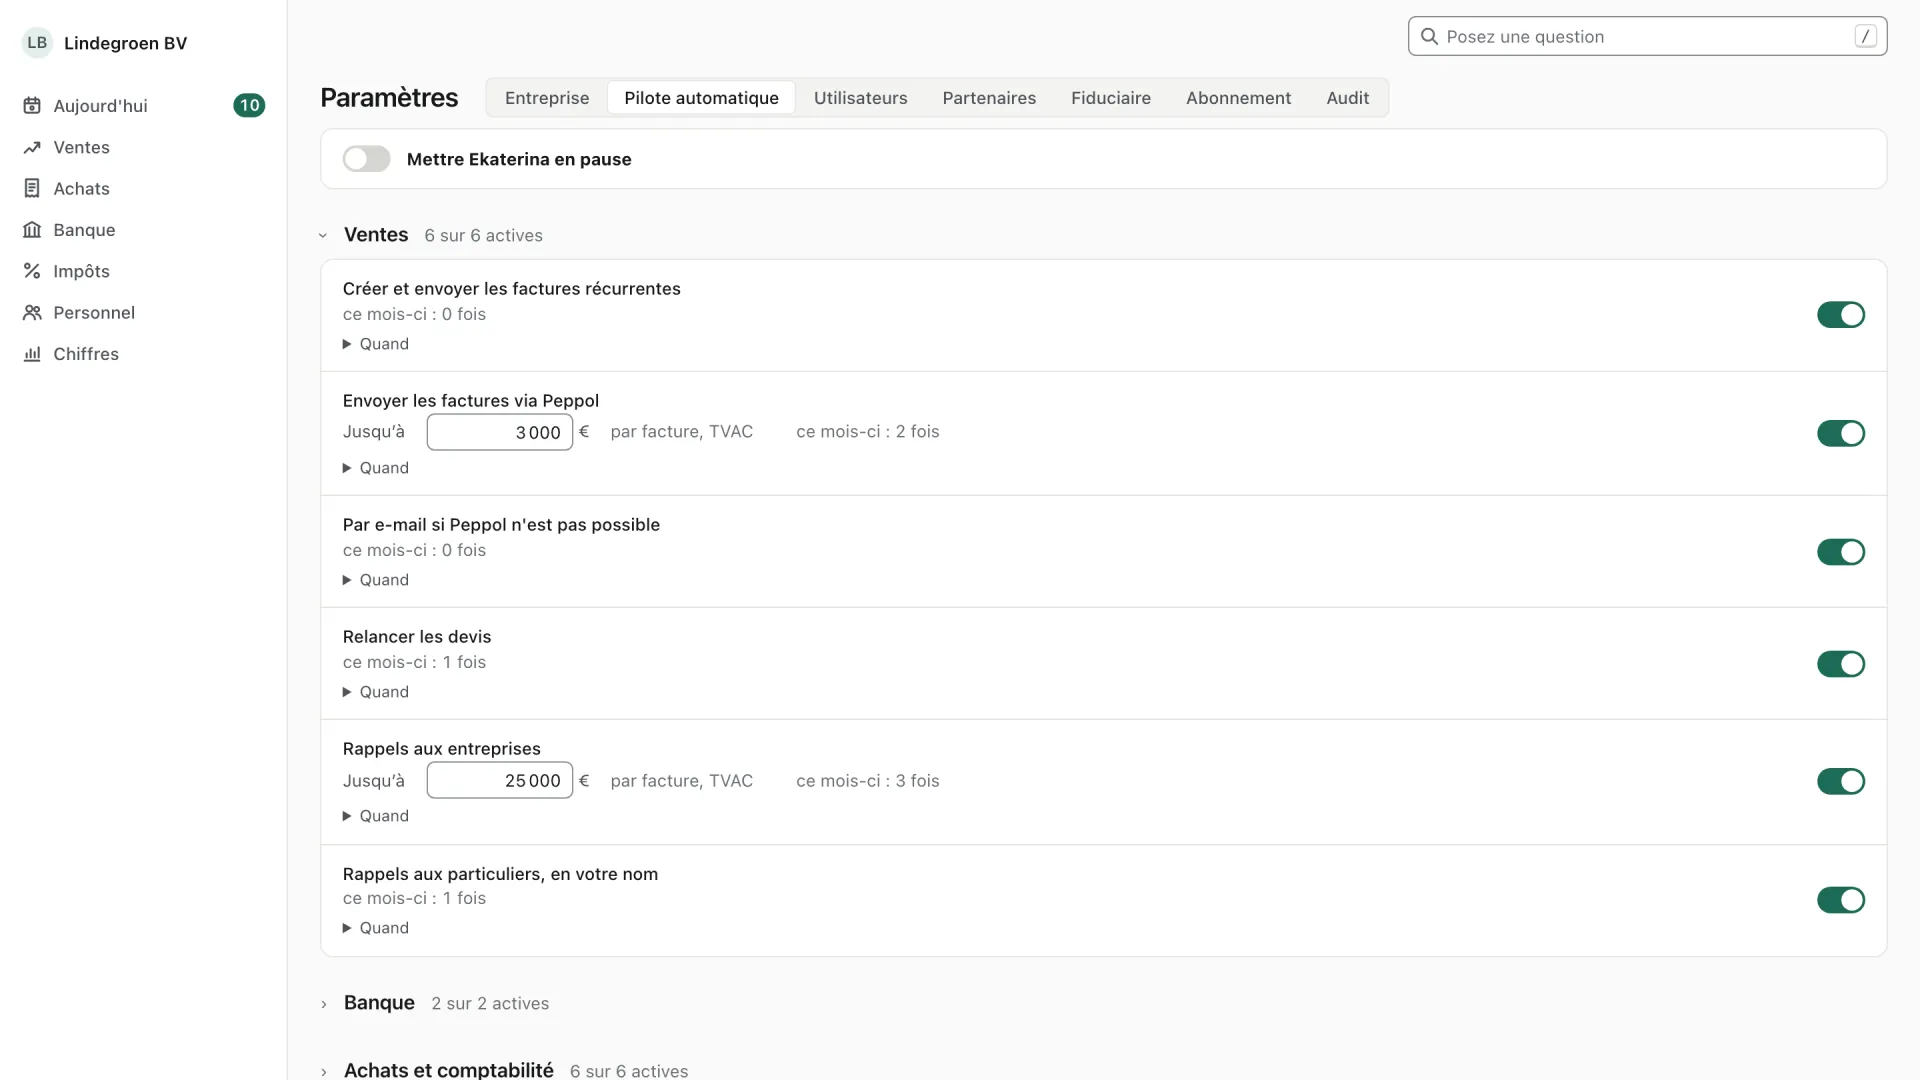This screenshot has width=1920, height=1080.
Task: Click the Rappels amount field showing 25000
Action: pos(500,780)
